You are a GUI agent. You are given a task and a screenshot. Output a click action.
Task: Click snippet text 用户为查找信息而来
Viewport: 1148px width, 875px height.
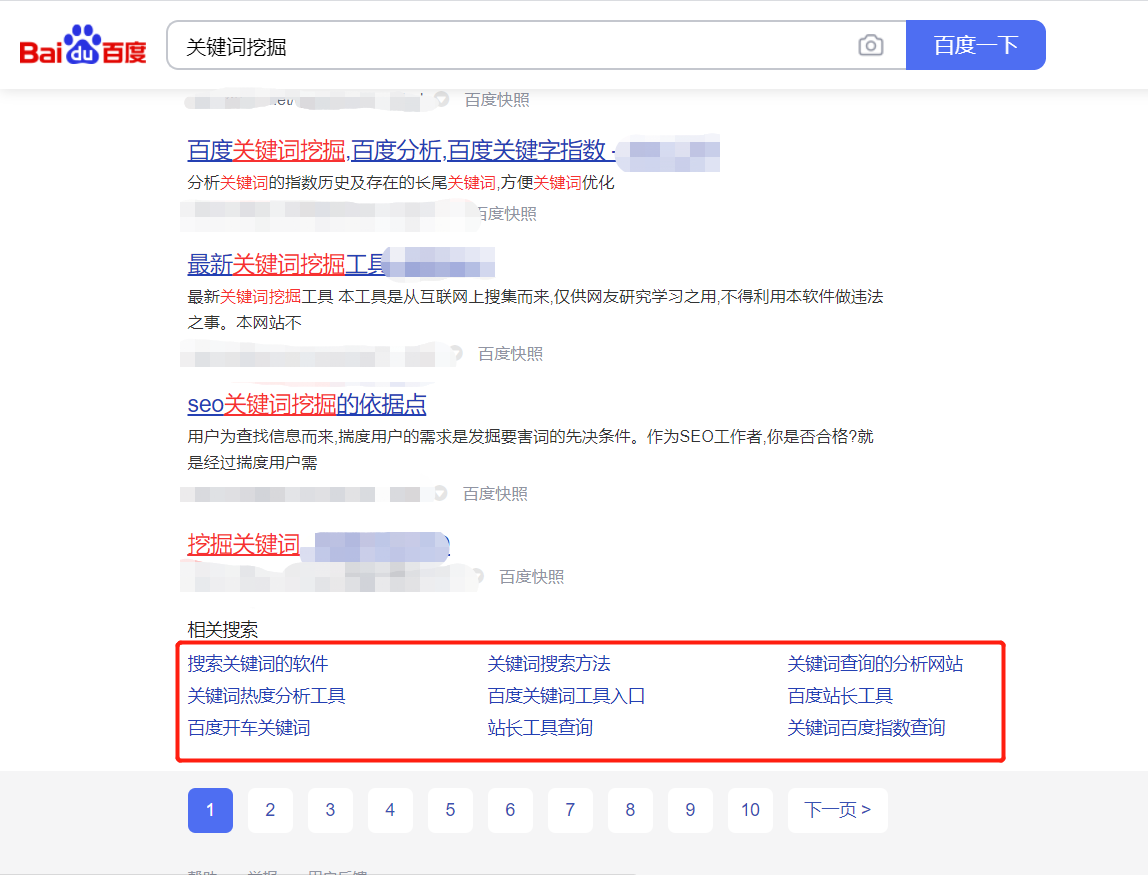tap(261, 437)
